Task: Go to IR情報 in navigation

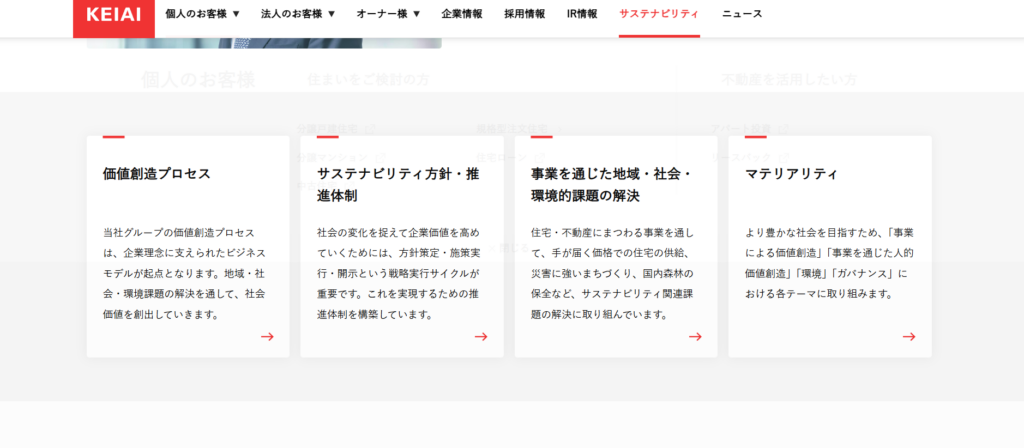Action: pos(582,14)
